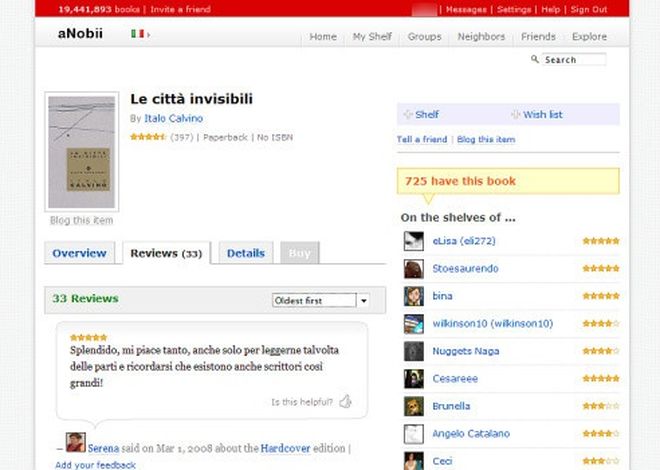Screen dimensions: 660x470
Task: Open Nuggets Naga profile link
Action: coord(466,351)
